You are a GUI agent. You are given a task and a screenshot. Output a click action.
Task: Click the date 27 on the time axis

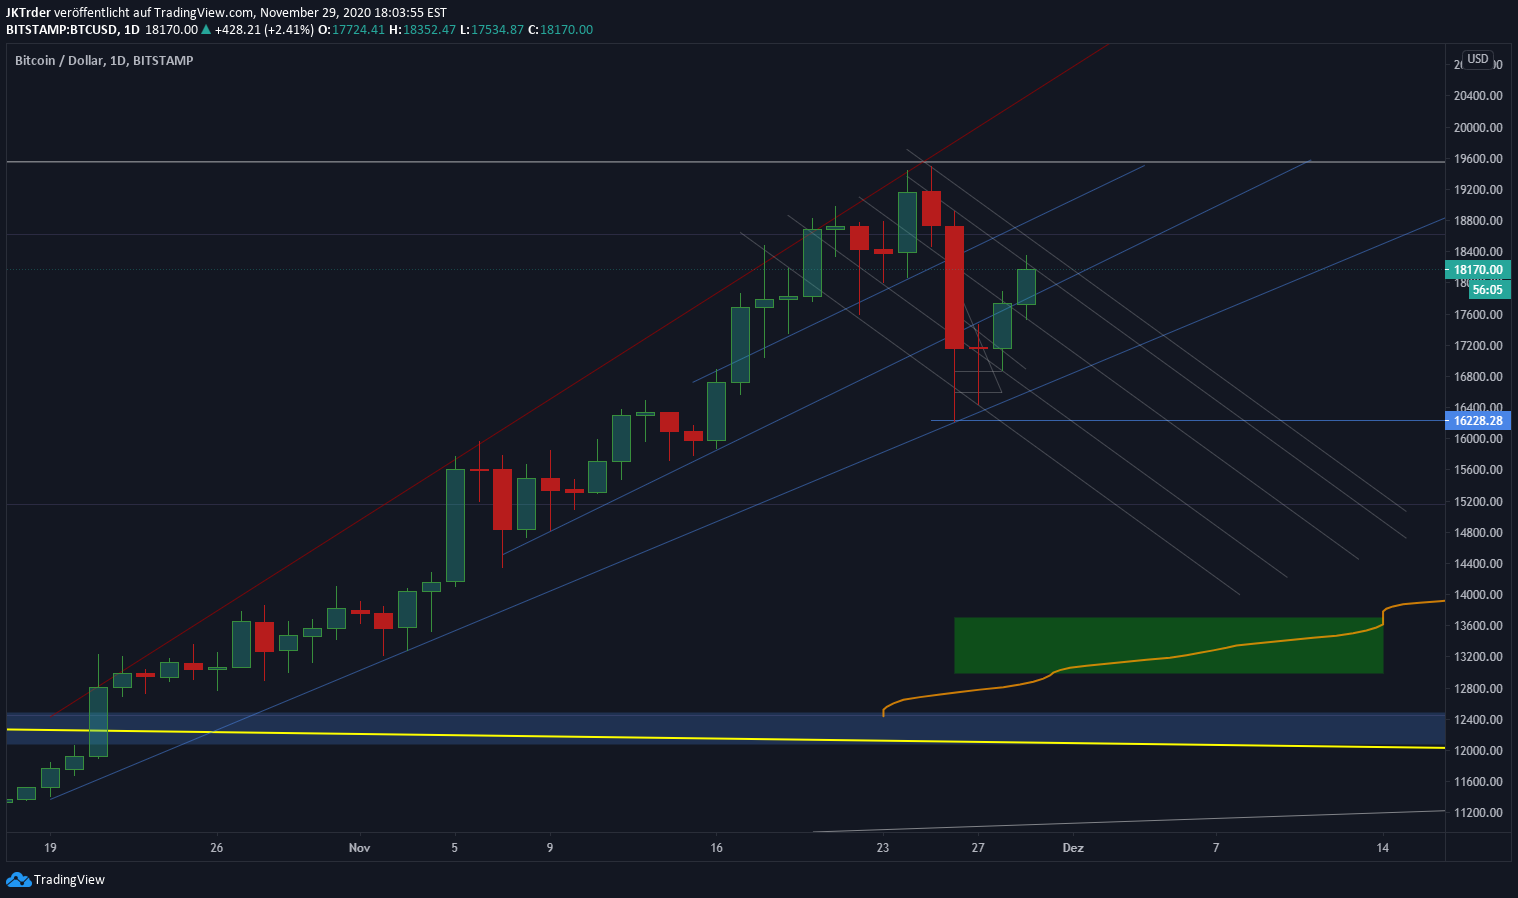coord(978,848)
